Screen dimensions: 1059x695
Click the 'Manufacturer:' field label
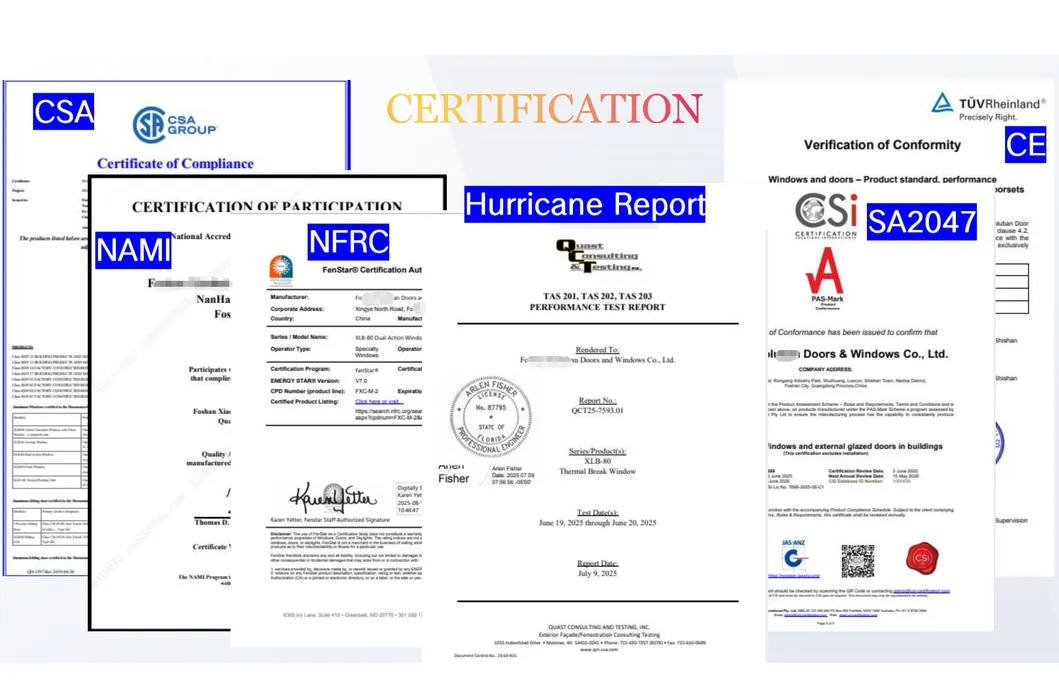[290, 297]
